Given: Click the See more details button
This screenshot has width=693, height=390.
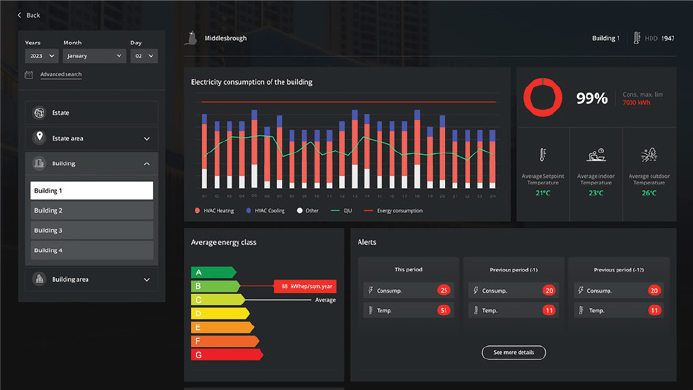Looking at the screenshot, I should coord(514,352).
